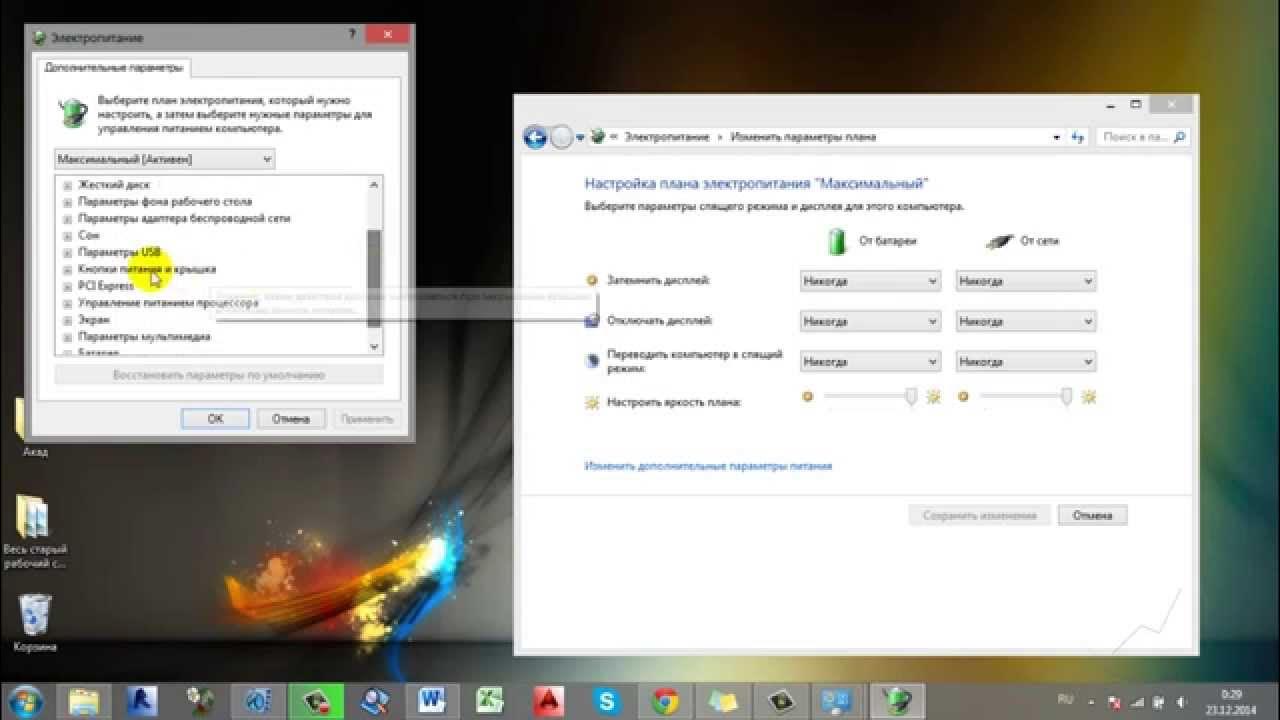Viewport: 1280px width, 720px height.
Task: Select the 'Весь старый рабочий с...' desktop folder
Action: tap(35, 534)
